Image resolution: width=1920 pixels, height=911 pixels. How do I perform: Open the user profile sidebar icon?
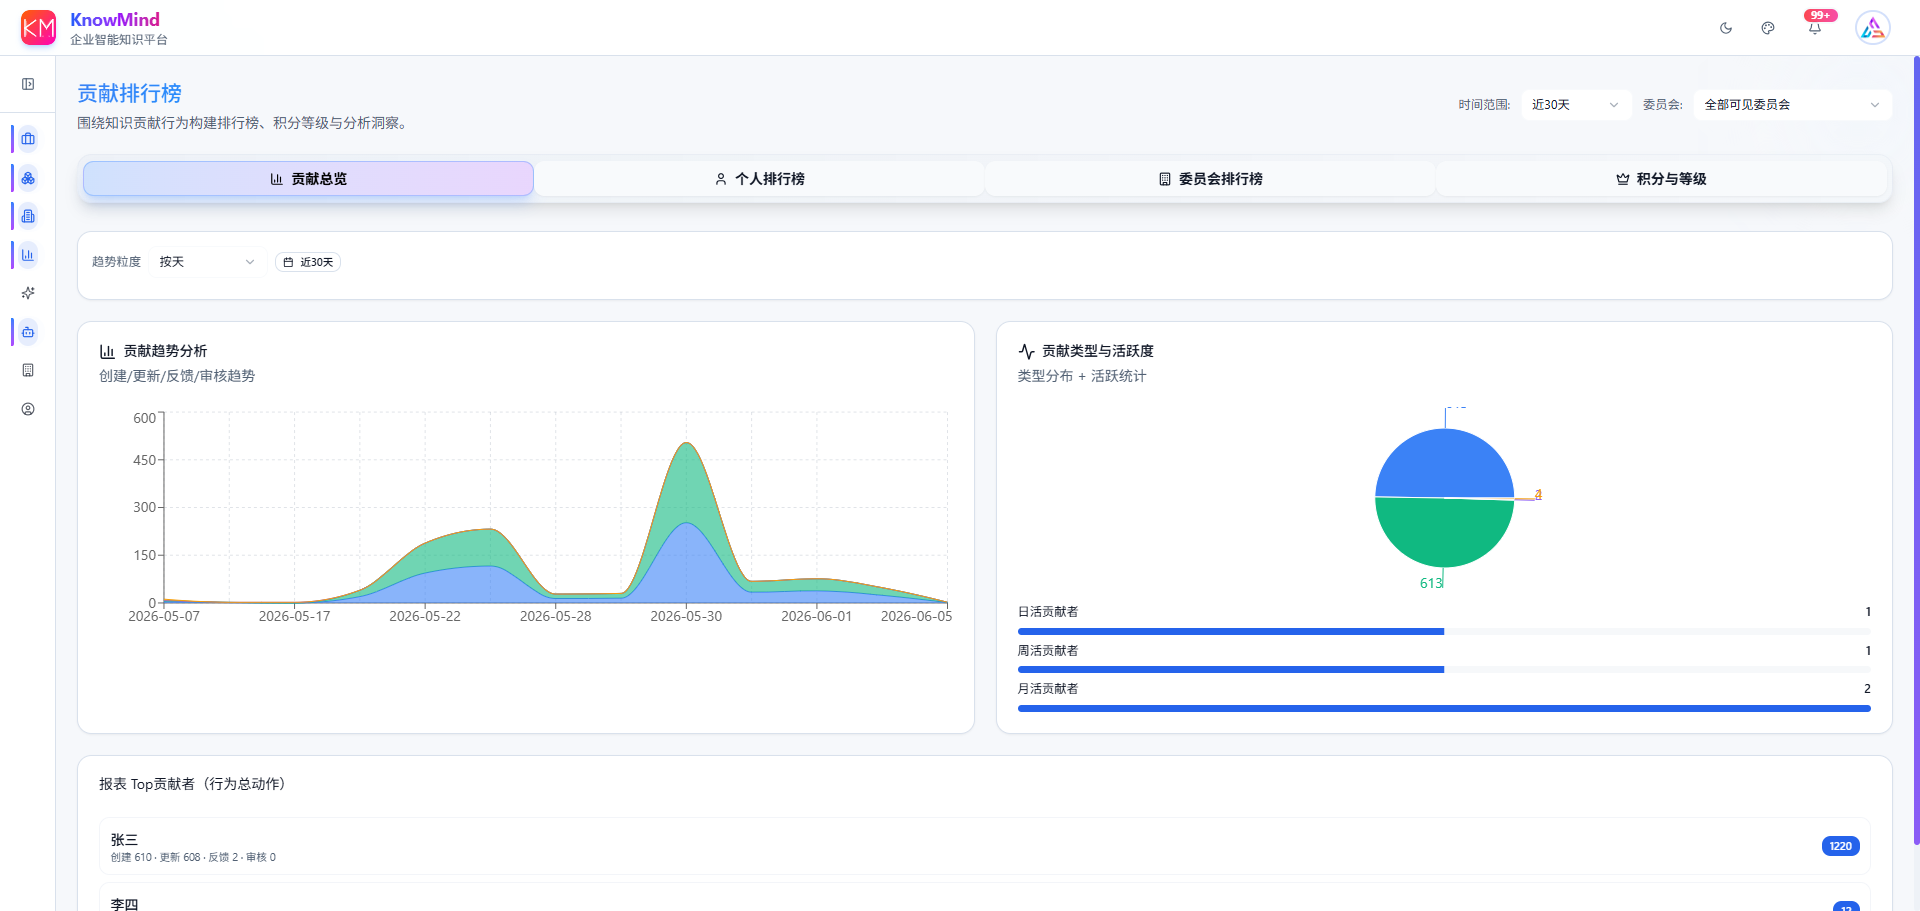28,409
